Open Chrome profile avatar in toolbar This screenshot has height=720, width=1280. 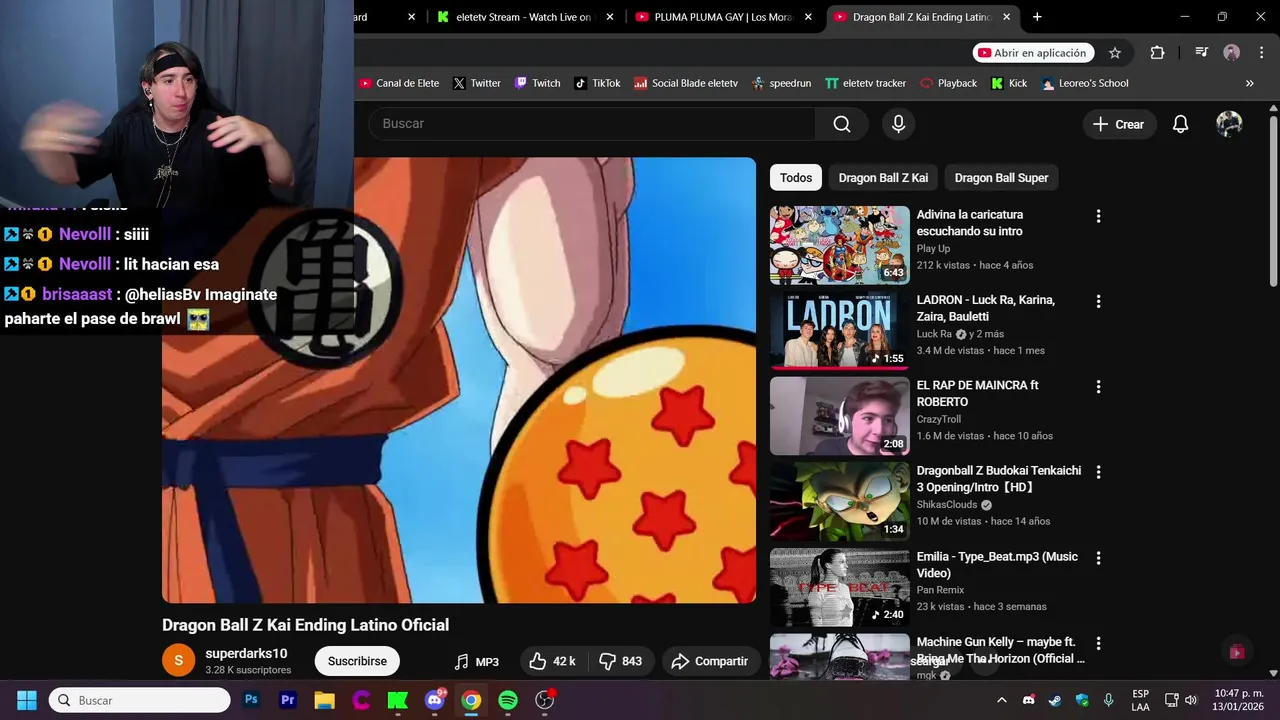[x=1232, y=53]
